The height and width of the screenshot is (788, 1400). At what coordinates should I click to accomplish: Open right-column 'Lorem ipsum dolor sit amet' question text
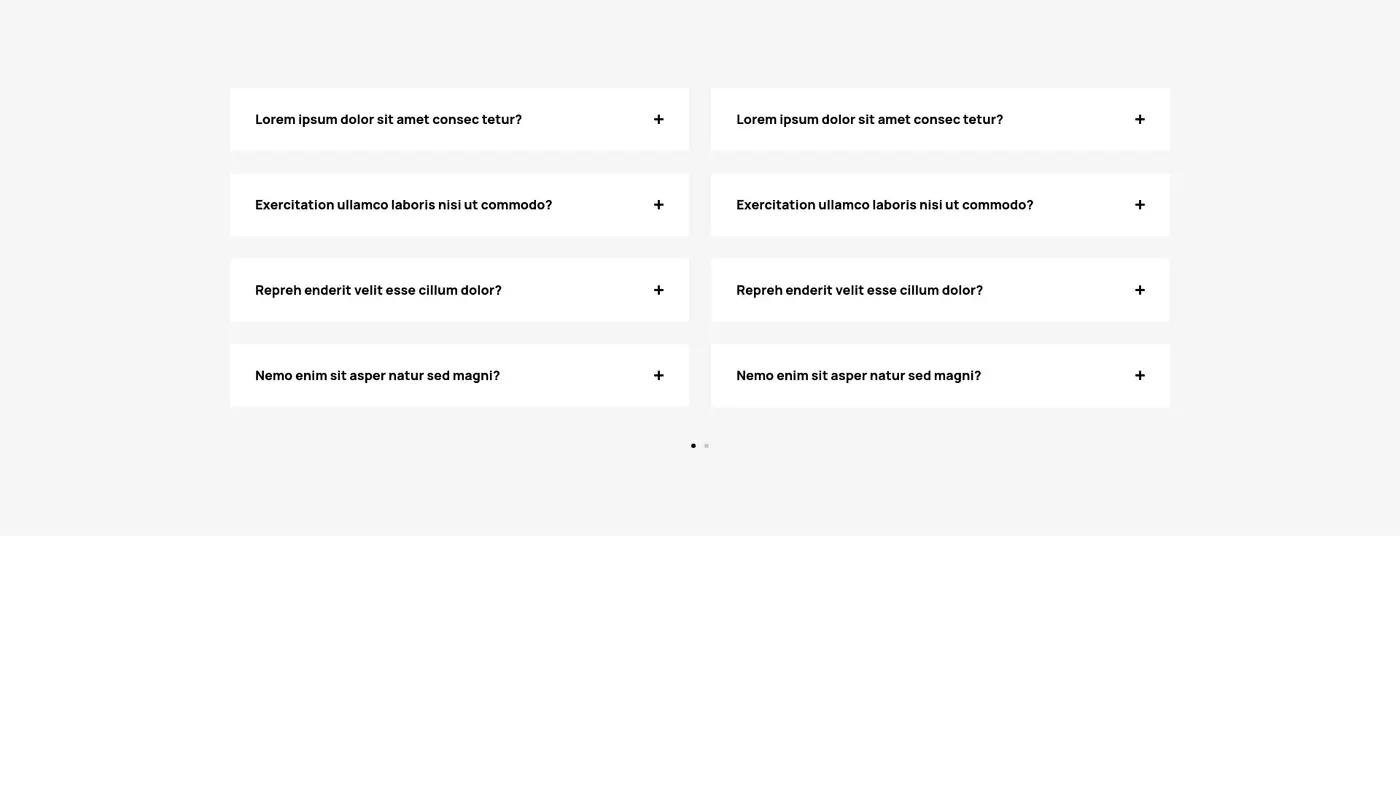(x=869, y=119)
